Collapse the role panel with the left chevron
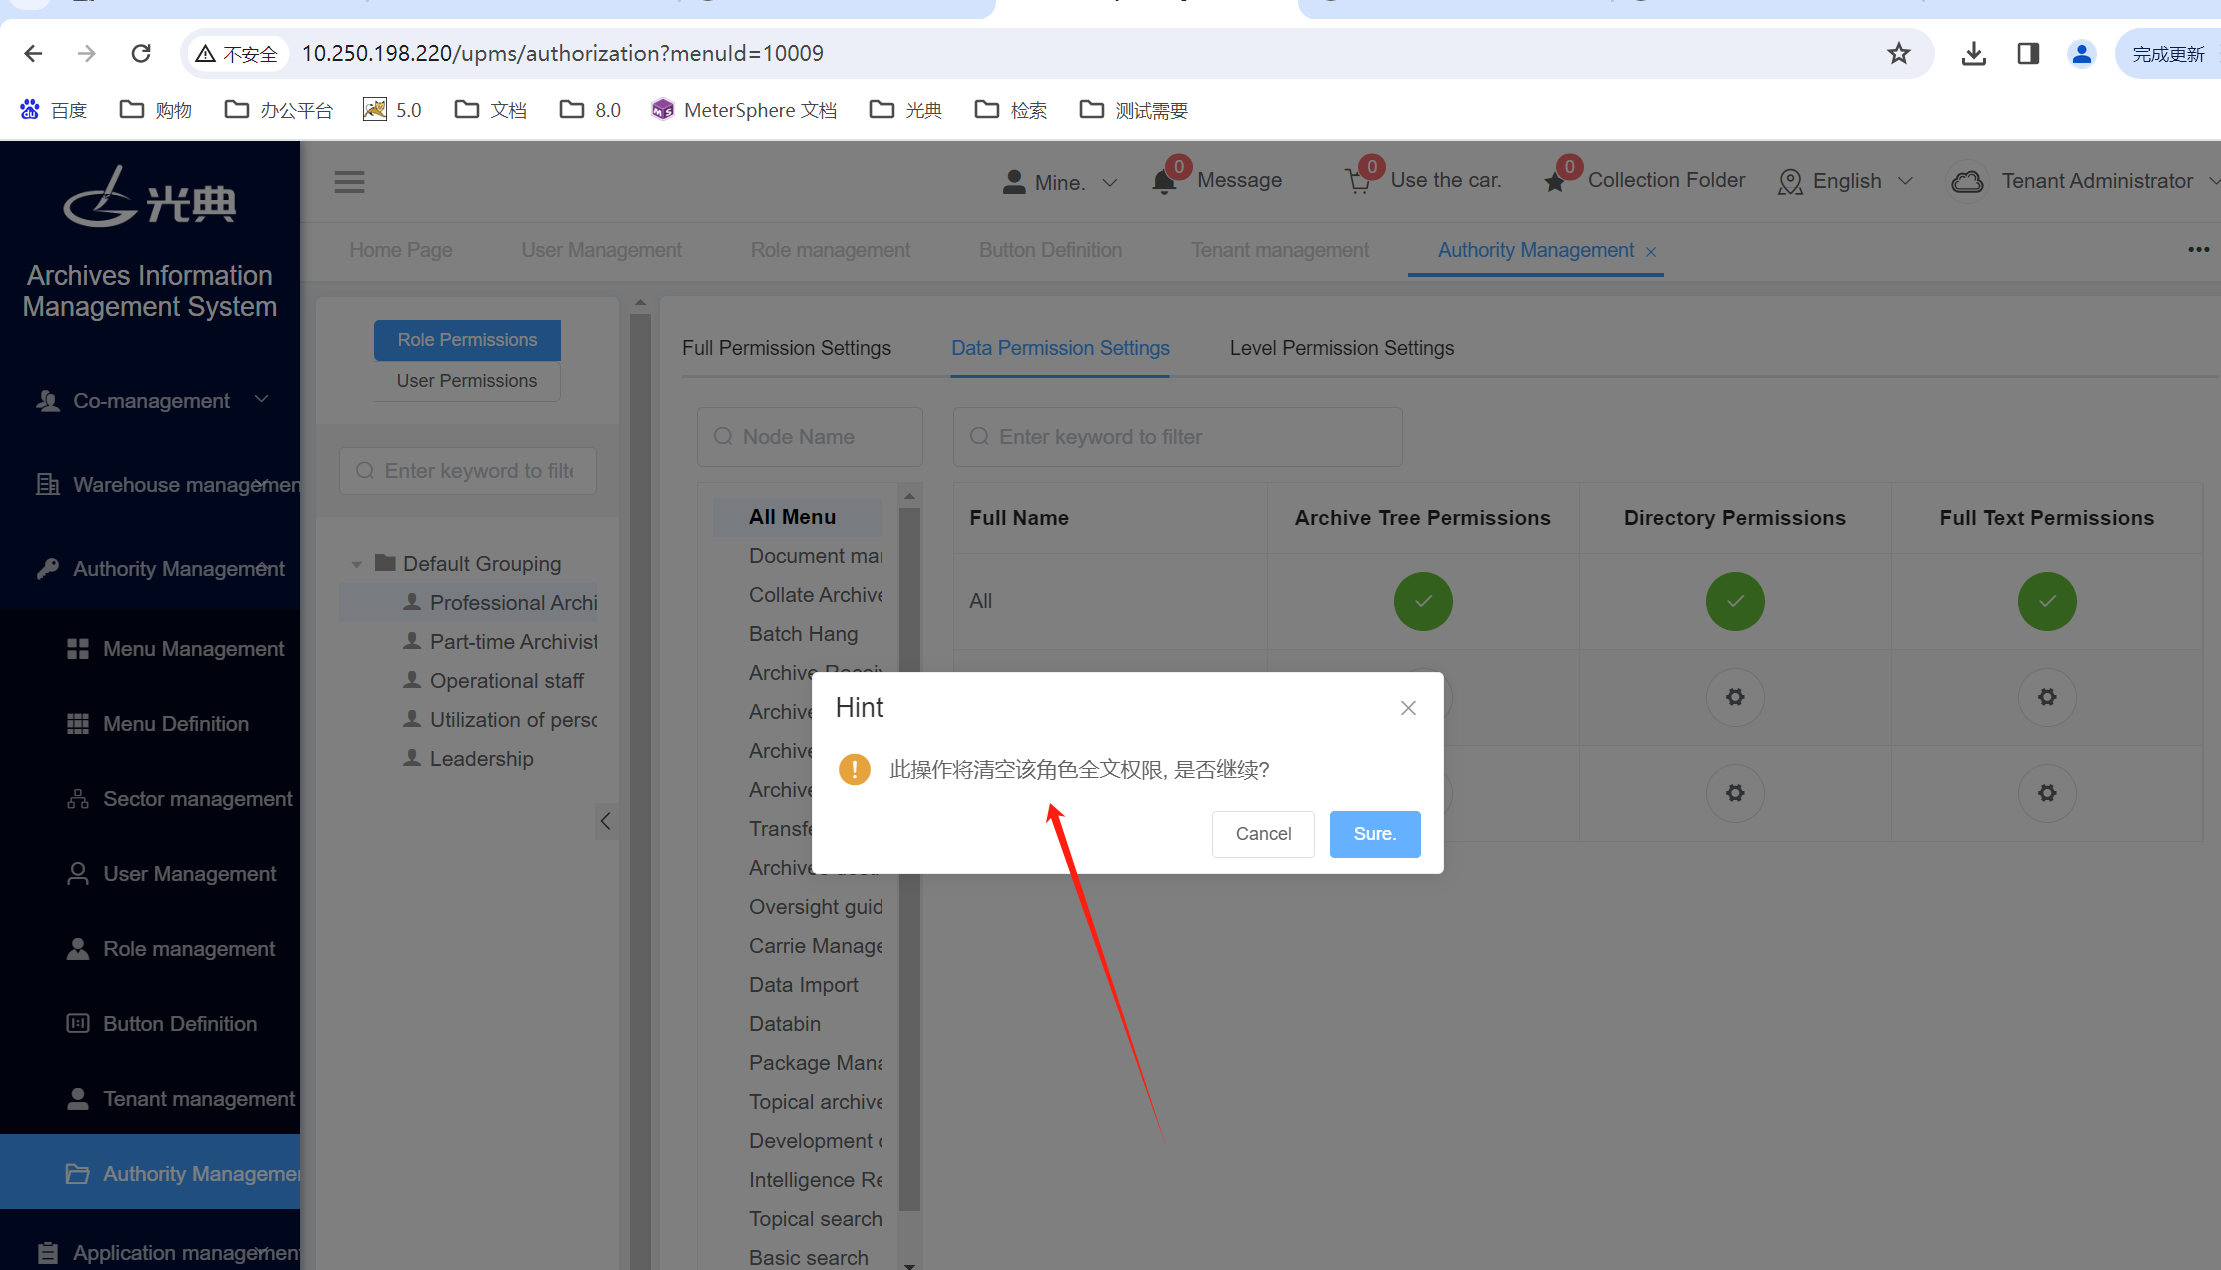 coord(605,821)
